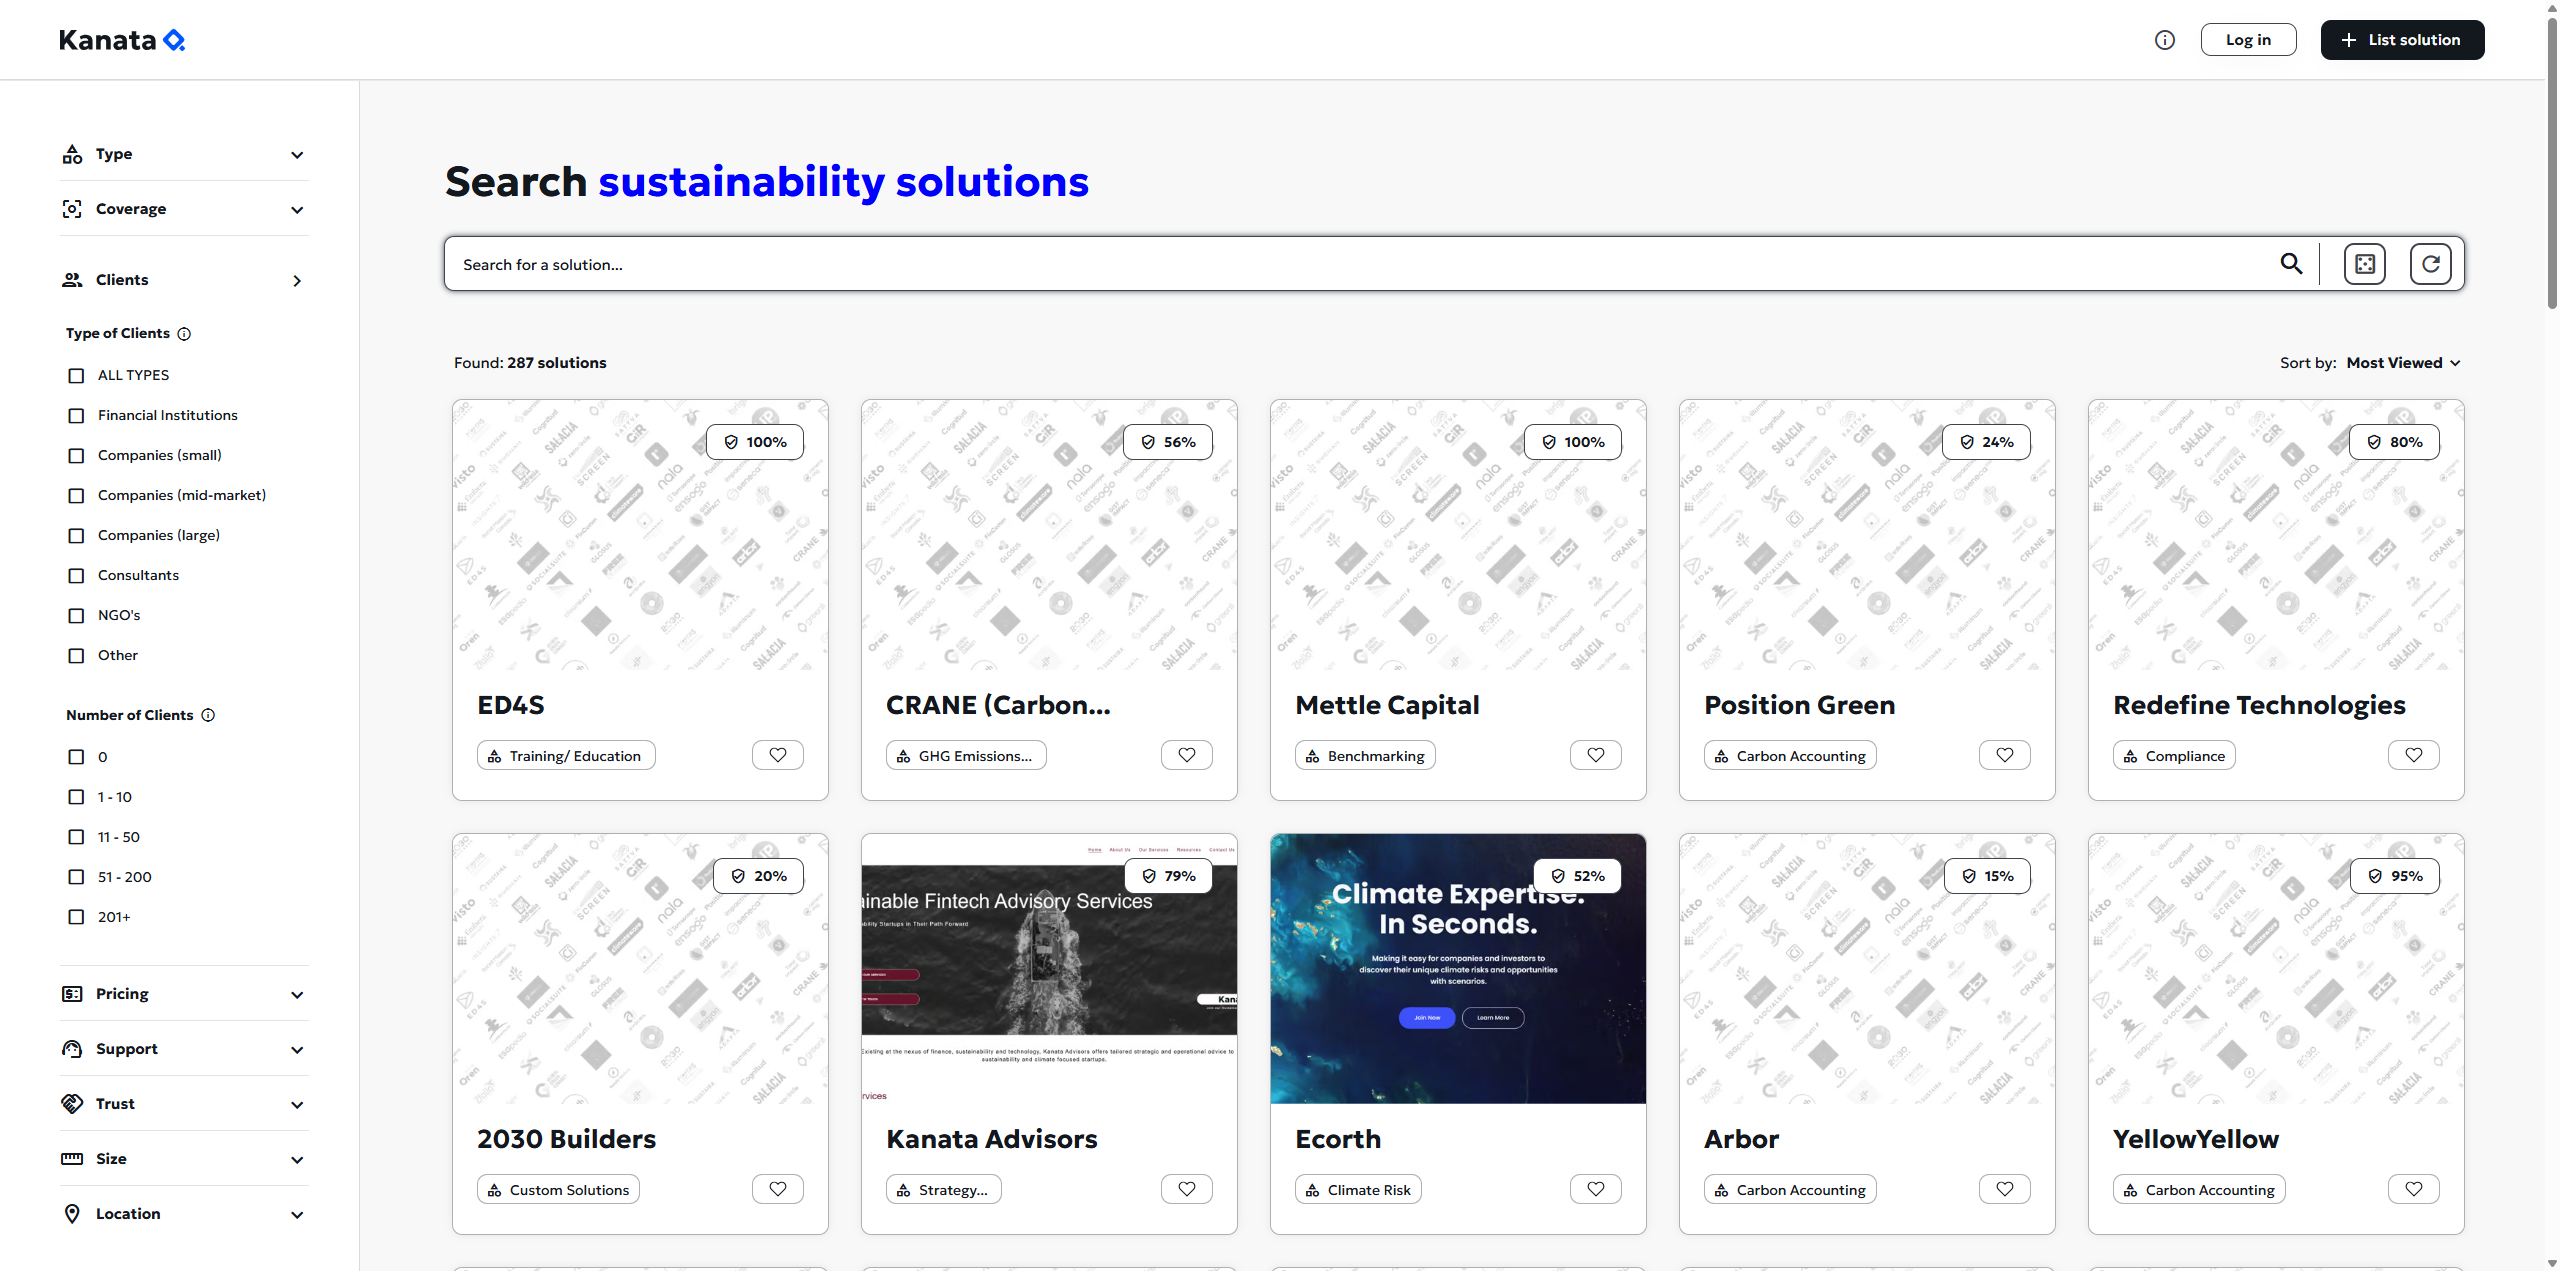
Task: Open the Kanata Advisors solution title
Action: click(x=991, y=1139)
